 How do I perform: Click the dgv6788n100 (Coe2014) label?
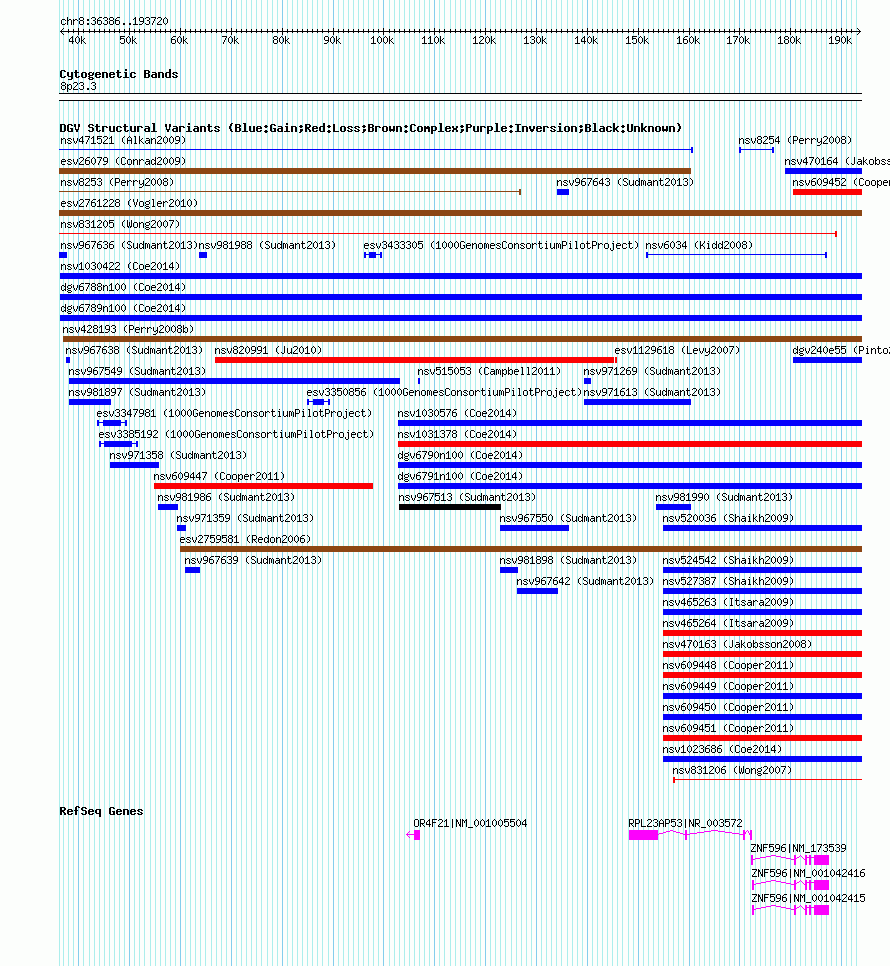123,287
